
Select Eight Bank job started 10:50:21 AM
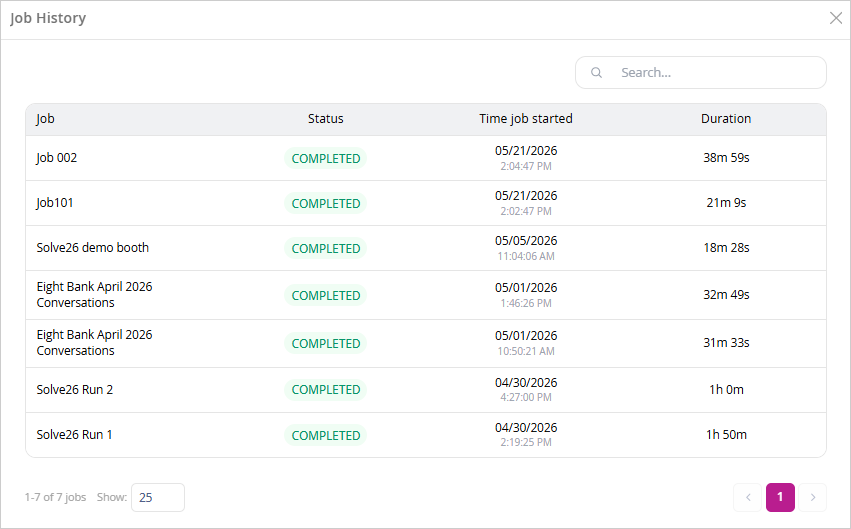click(x=426, y=343)
